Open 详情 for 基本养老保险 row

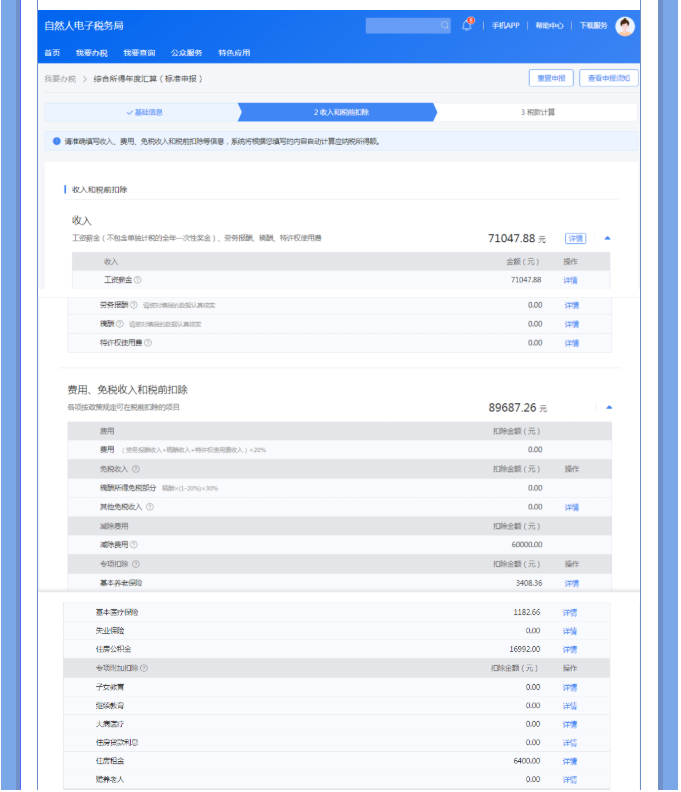pos(572,583)
